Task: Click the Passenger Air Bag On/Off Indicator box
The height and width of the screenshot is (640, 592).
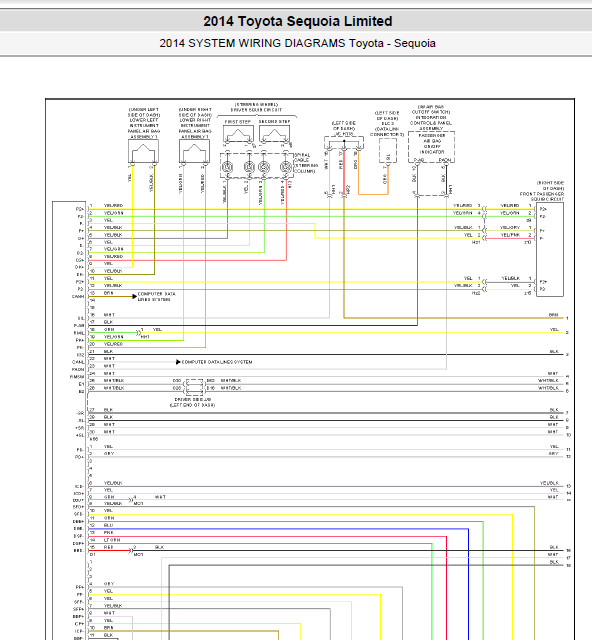Action: (x=432, y=147)
